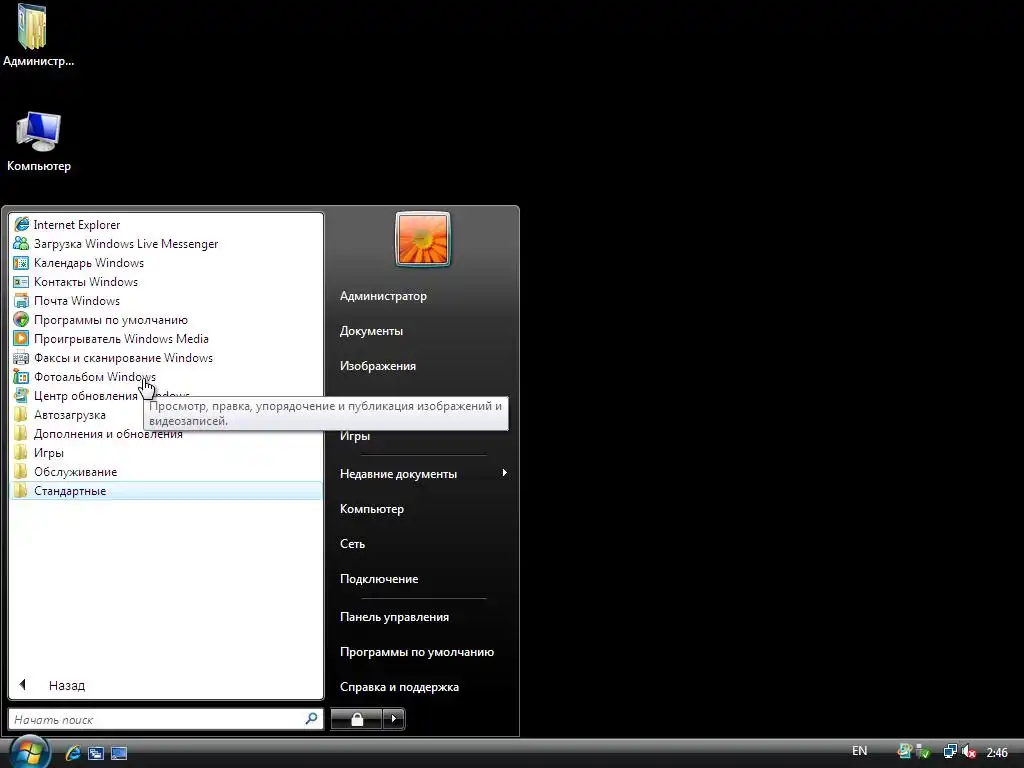Viewport: 1024px width, 768px height.
Task: Launch Проигрыватель Windows Media icon
Action: click(x=21, y=339)
